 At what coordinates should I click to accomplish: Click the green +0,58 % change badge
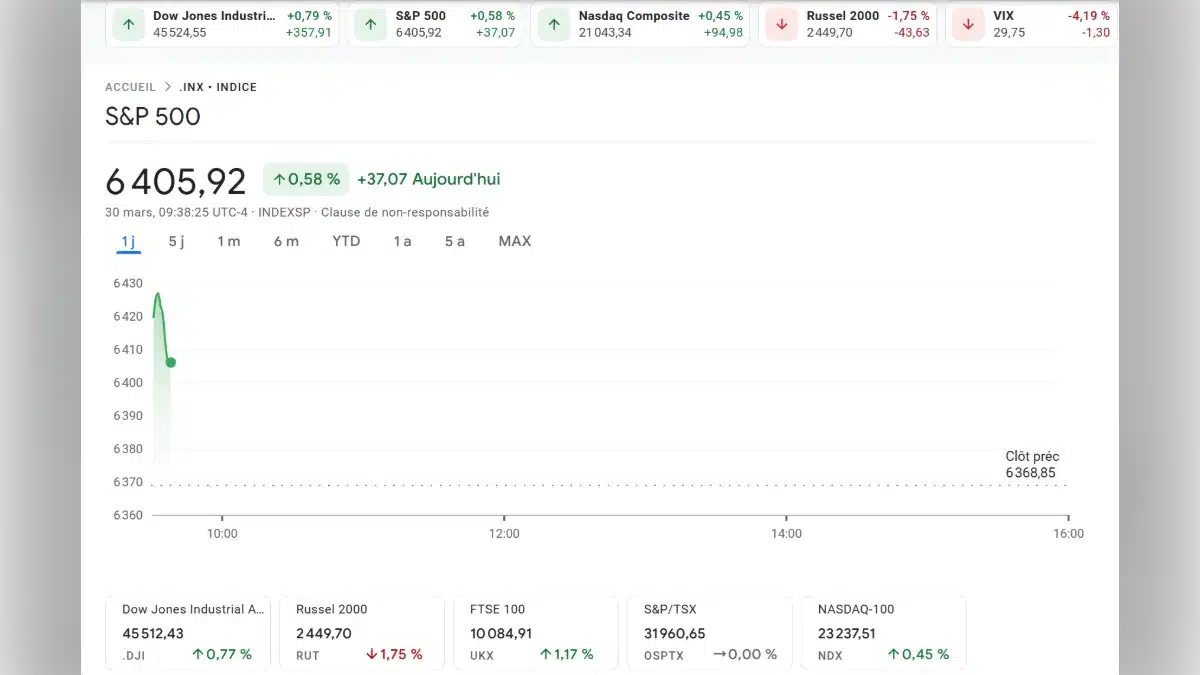click(x=306, y=179)
